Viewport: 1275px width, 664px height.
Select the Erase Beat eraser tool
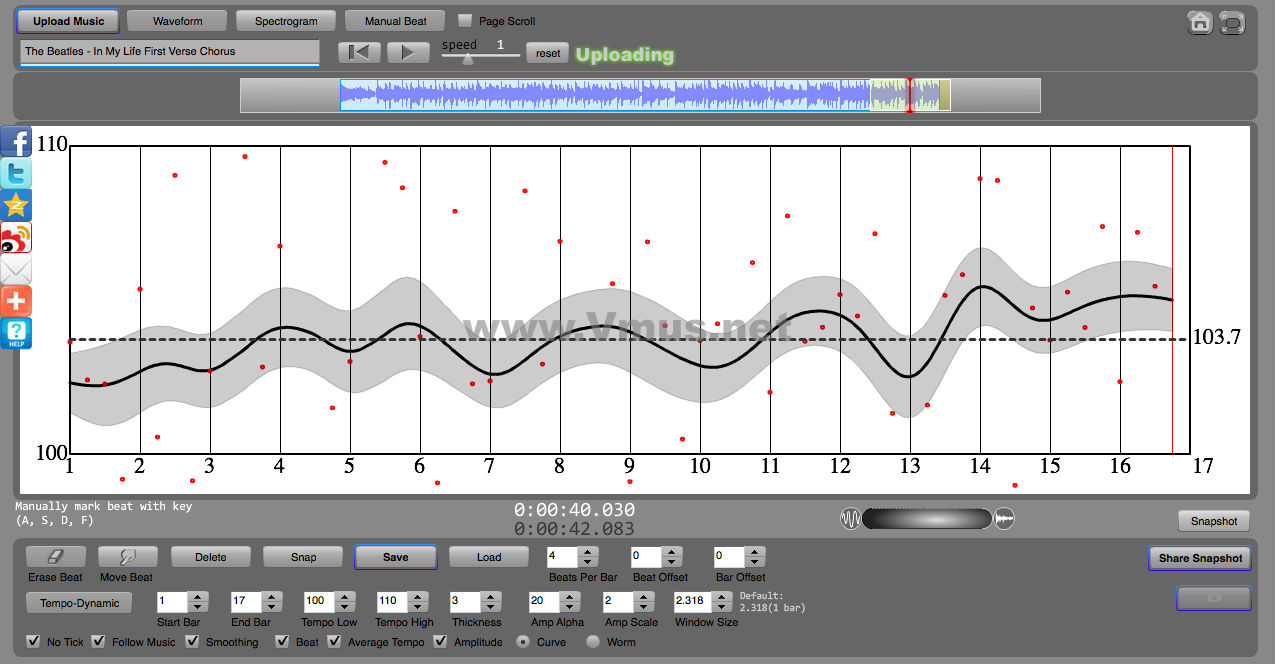pyautogui.click(x=56, y=557)
